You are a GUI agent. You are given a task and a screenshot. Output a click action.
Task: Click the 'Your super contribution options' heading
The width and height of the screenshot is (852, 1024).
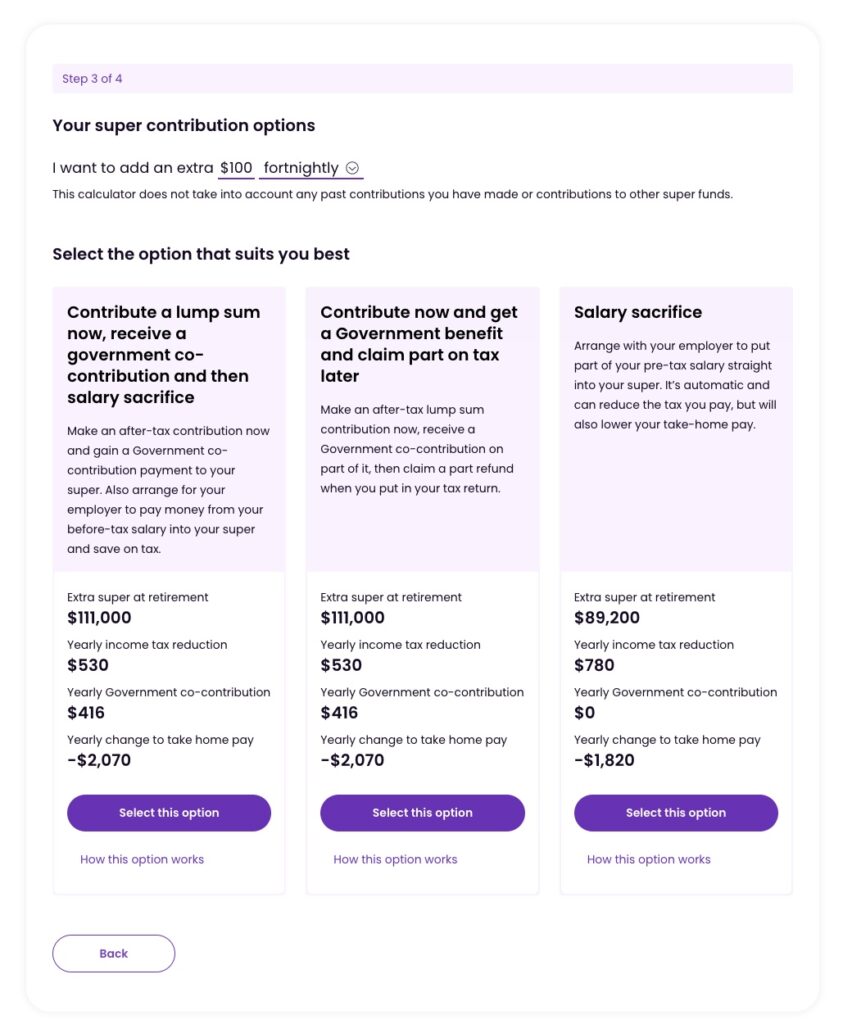pos(184,126)
